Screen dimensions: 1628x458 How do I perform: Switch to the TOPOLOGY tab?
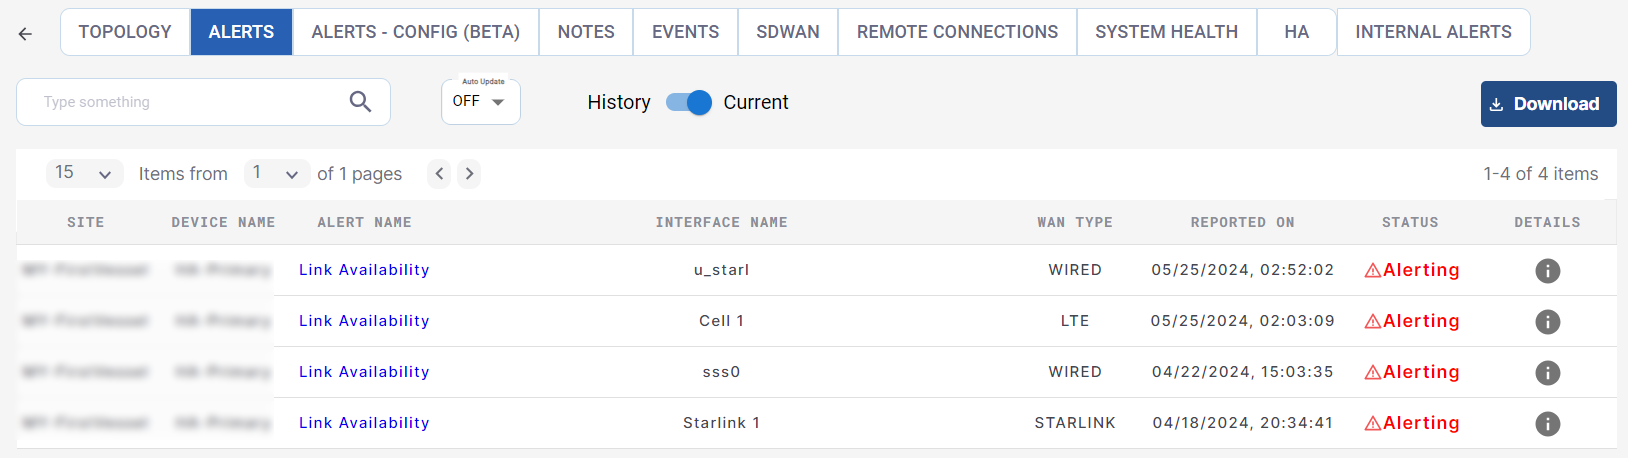(x=125, y=32)
